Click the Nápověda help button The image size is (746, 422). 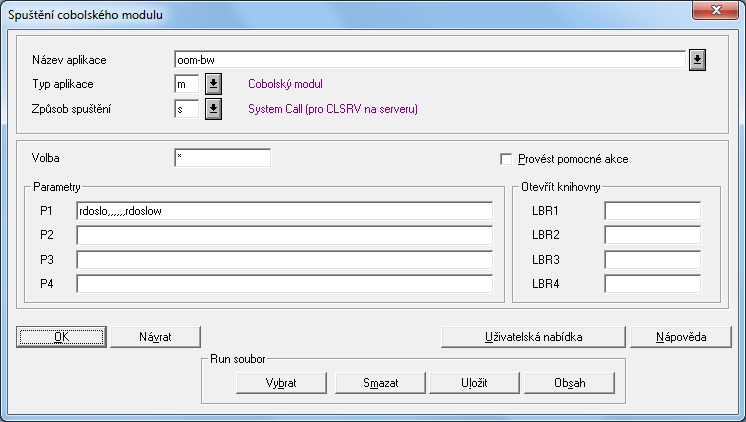681,336
